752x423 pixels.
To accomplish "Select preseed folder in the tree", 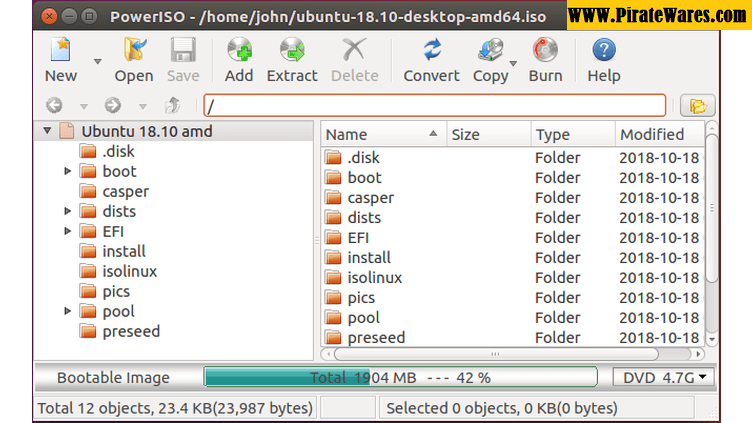I will (x=131, y=331).
